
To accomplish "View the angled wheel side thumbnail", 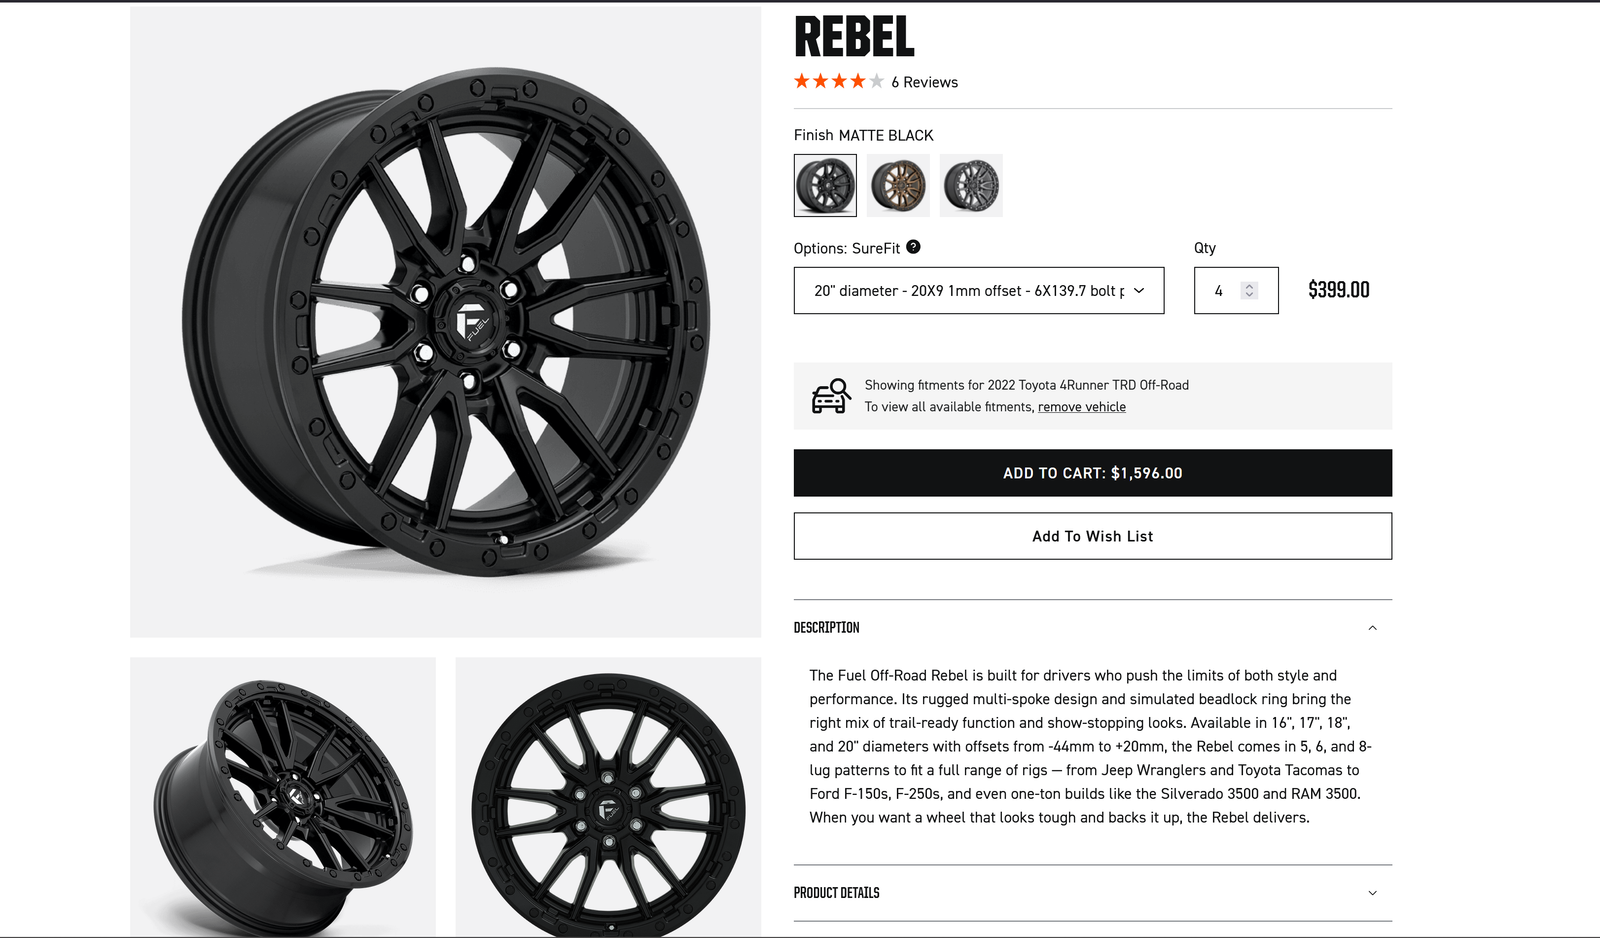I will coord(283,797).
